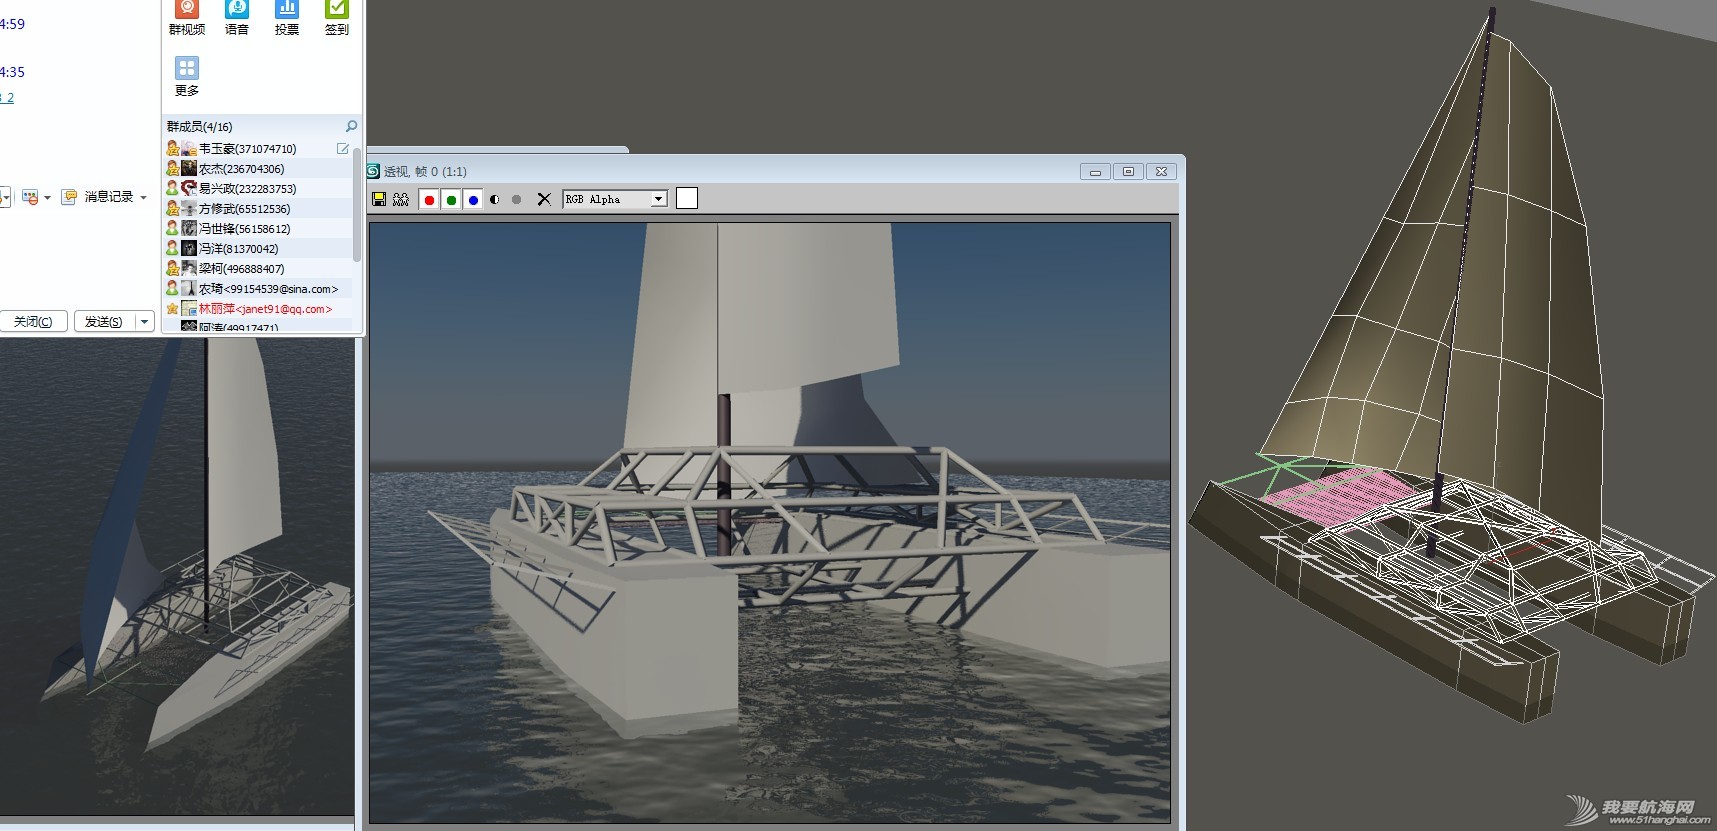This screenshot has height=831, width=1717.
Task: Toggle the red channel in render window
Action: [429, 199]
